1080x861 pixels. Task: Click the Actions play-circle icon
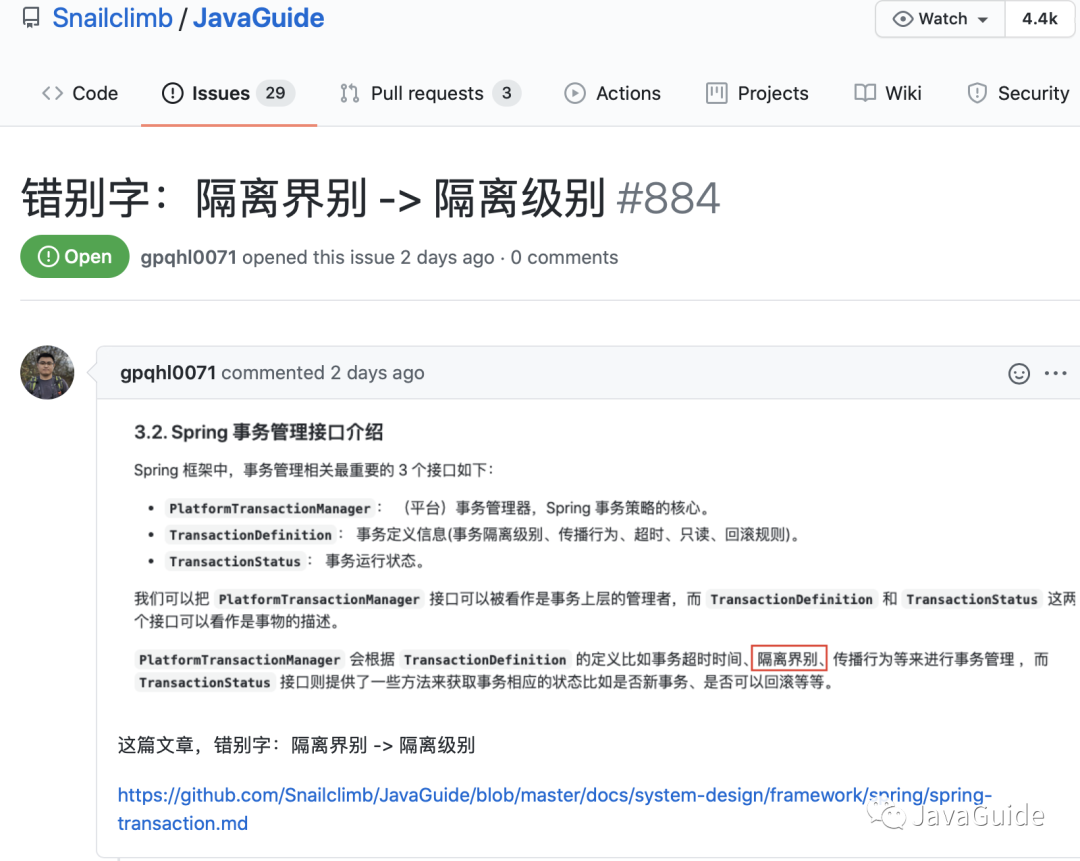[x=574, y=93]
